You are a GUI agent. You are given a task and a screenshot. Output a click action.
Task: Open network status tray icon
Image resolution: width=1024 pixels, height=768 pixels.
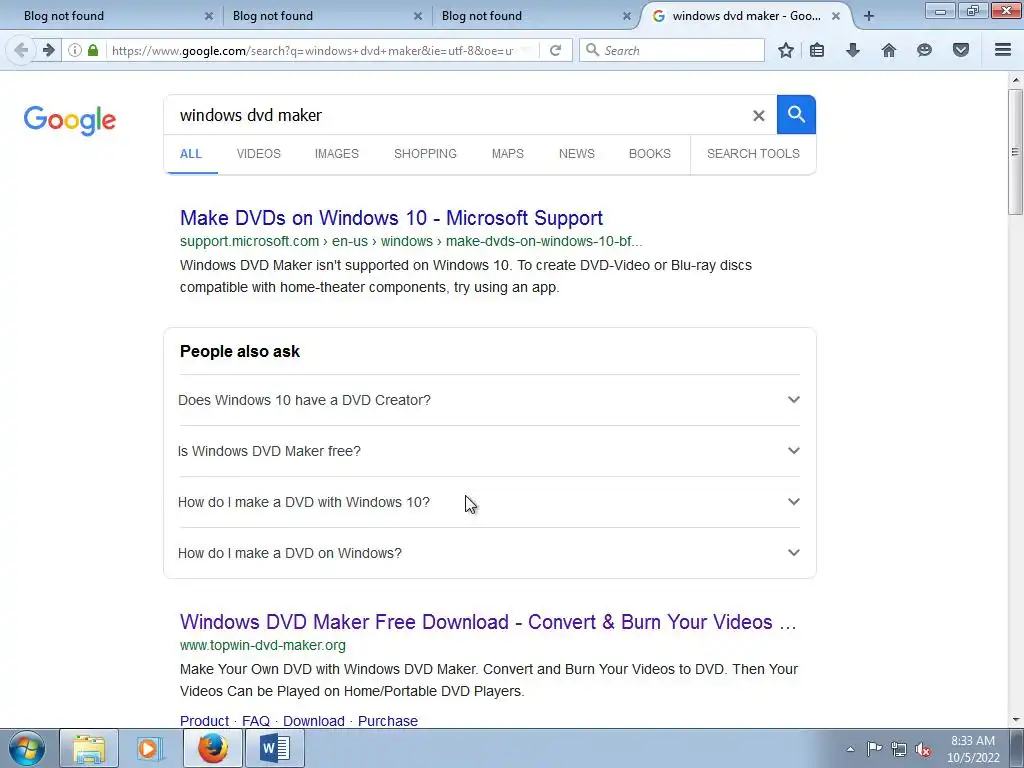[x=899, y=749]
